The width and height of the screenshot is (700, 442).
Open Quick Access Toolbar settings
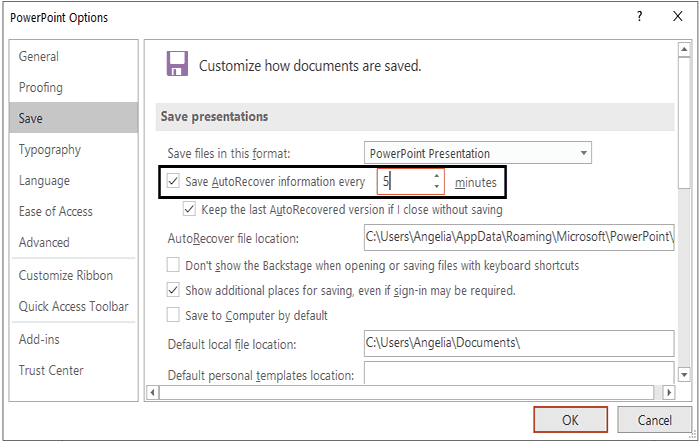click(74, 306)
